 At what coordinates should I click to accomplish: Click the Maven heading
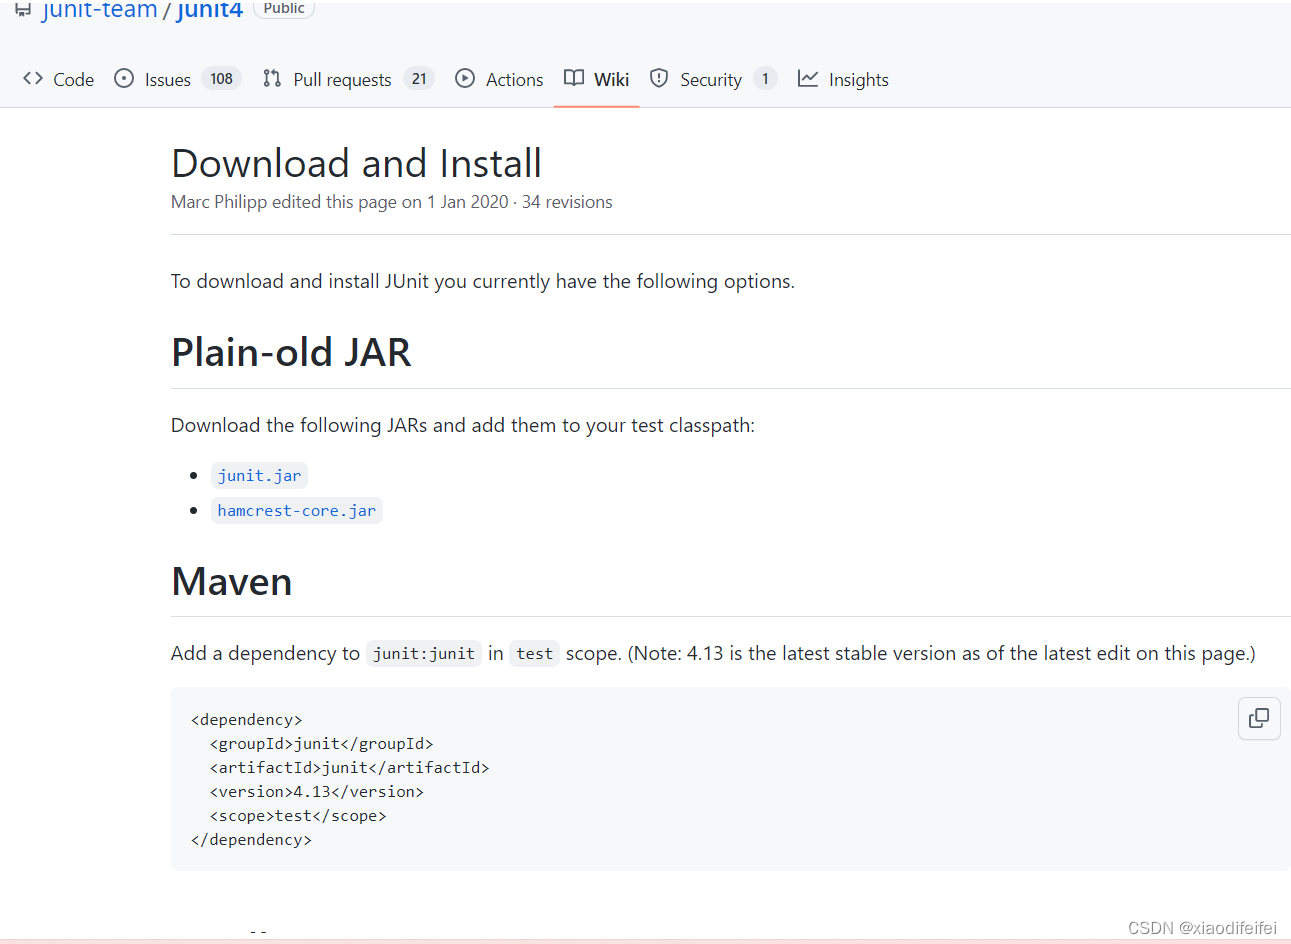pyautogui.click(x=232, y=581)
